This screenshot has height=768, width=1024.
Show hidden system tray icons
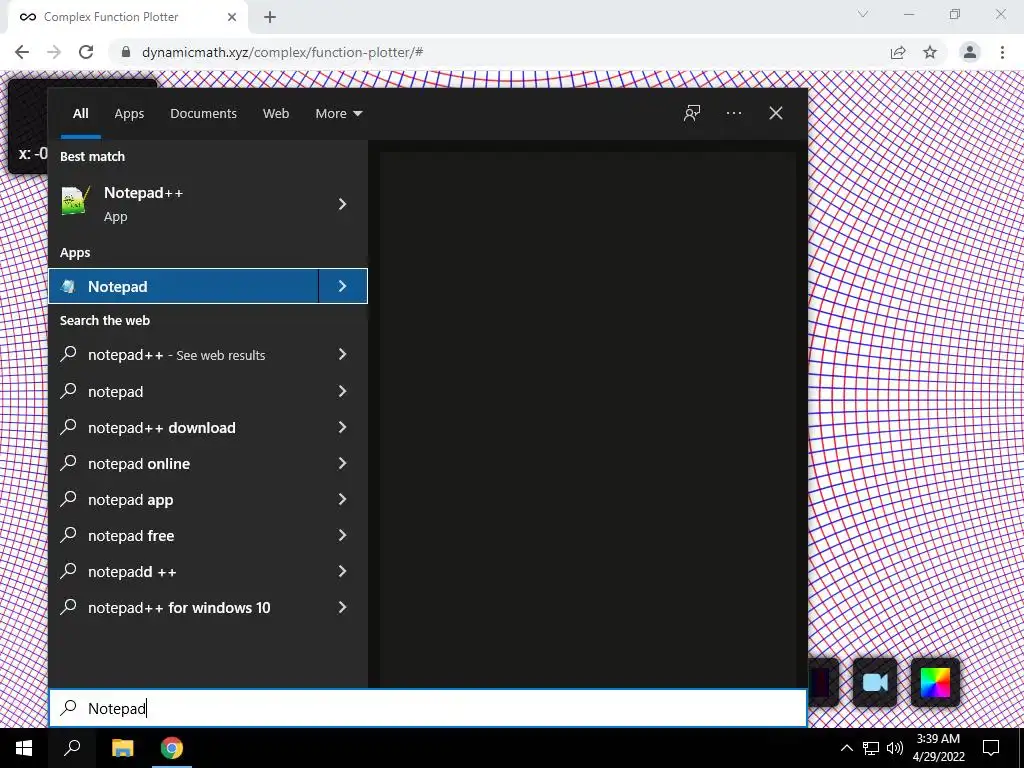coord(846,748)
